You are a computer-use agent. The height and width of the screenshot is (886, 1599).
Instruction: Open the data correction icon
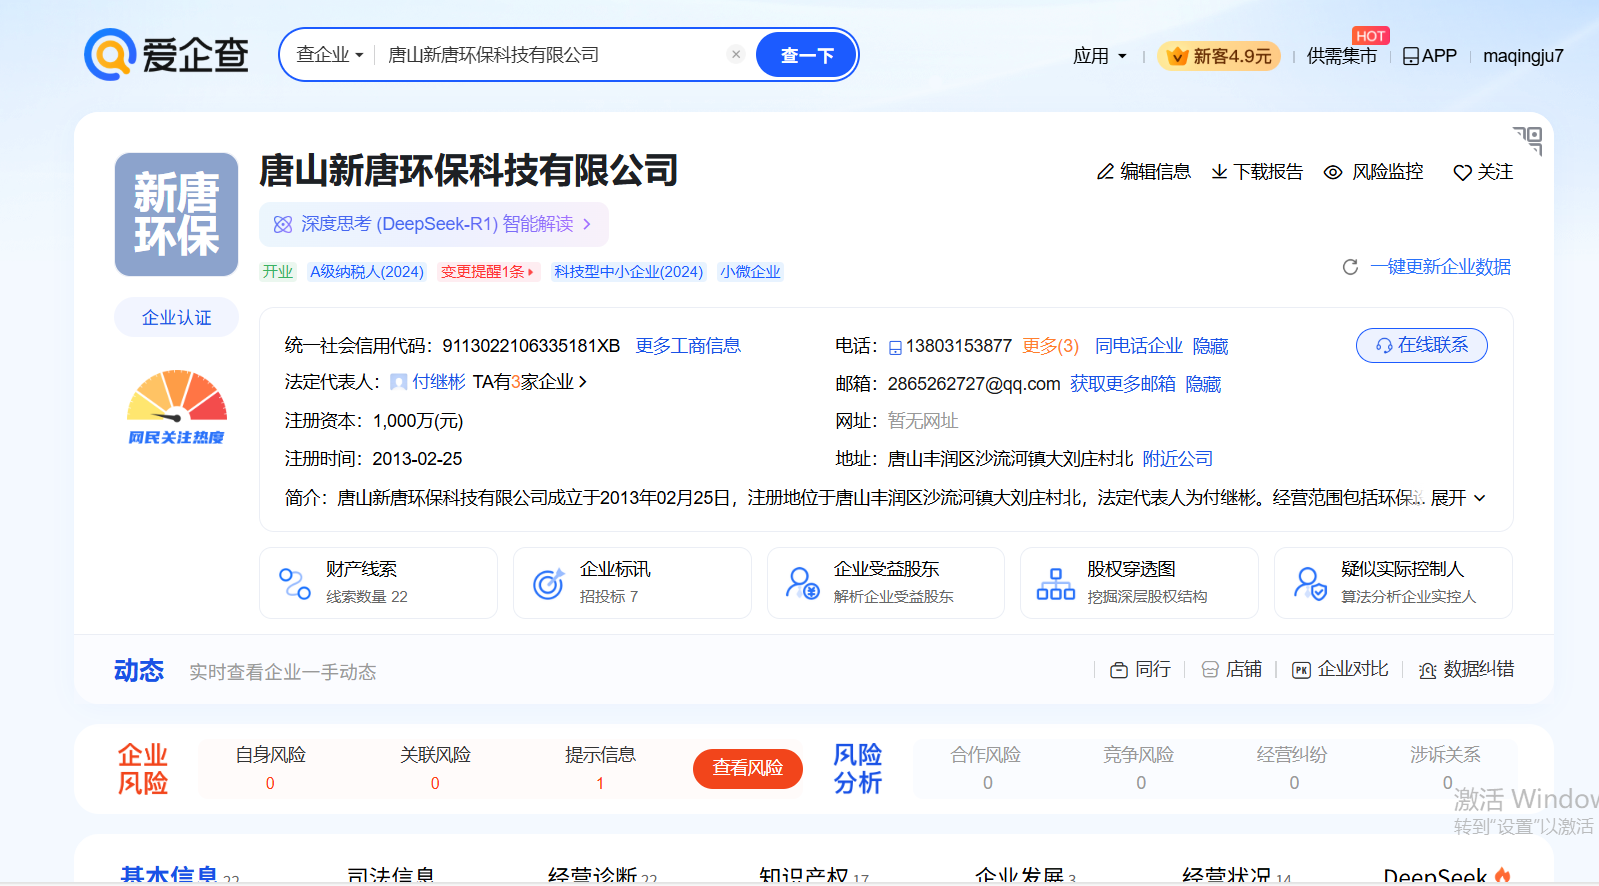point(1428,670)
